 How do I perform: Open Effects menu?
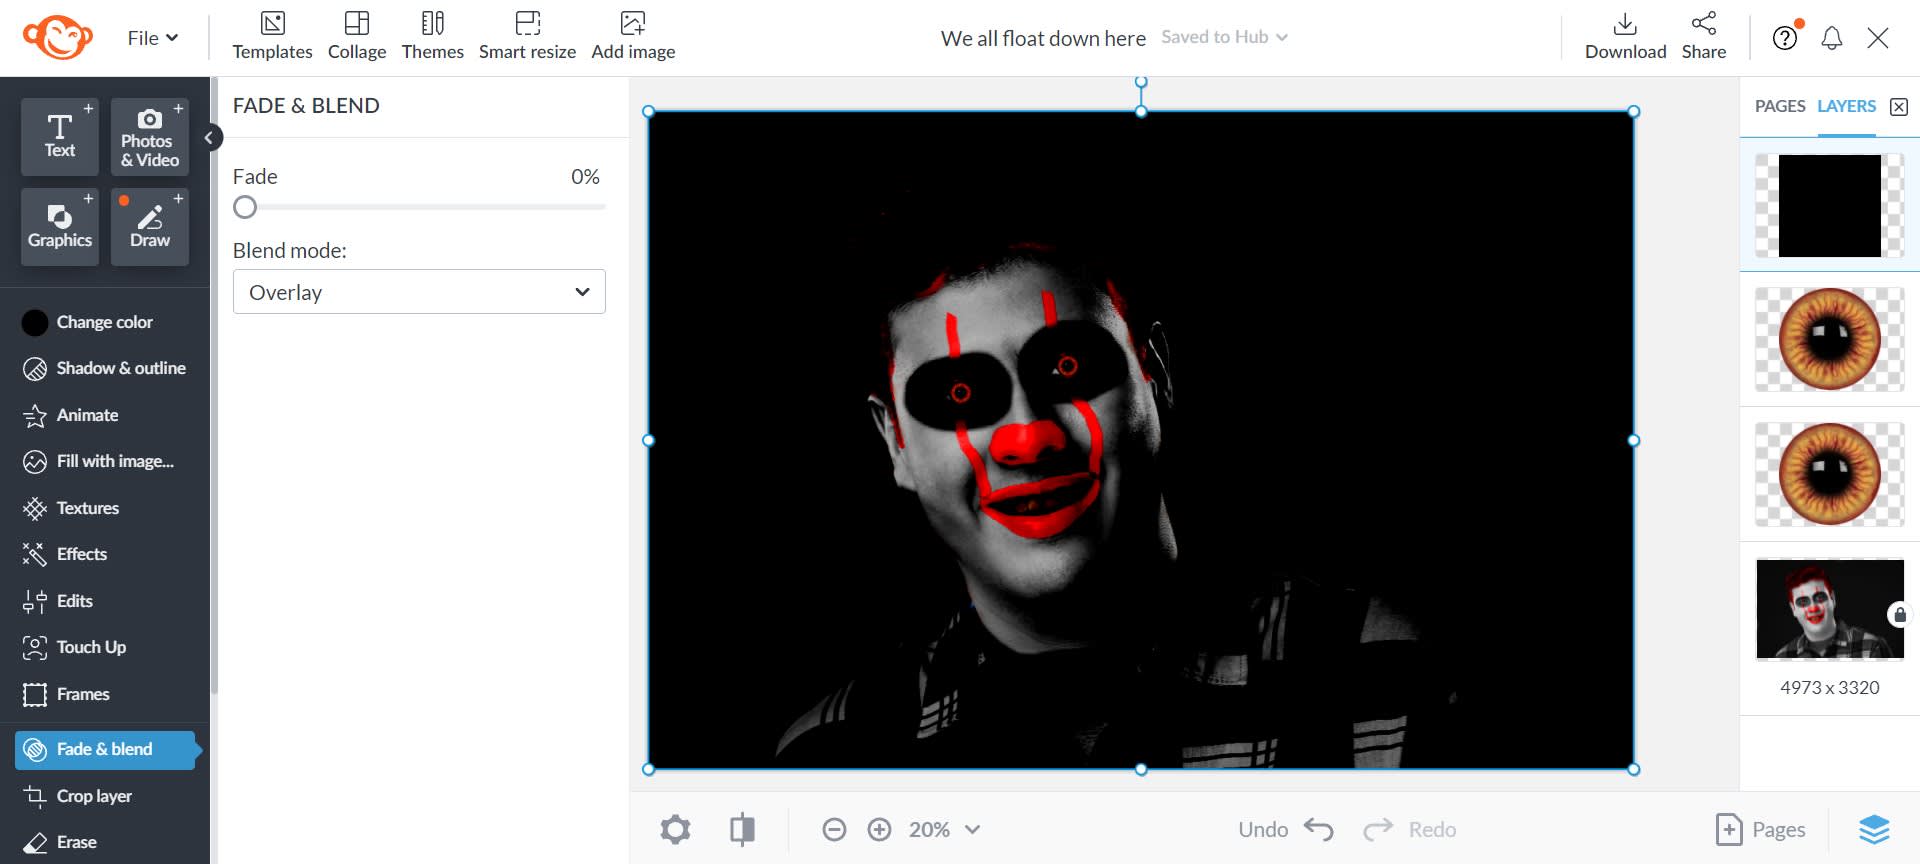(64, 554)
